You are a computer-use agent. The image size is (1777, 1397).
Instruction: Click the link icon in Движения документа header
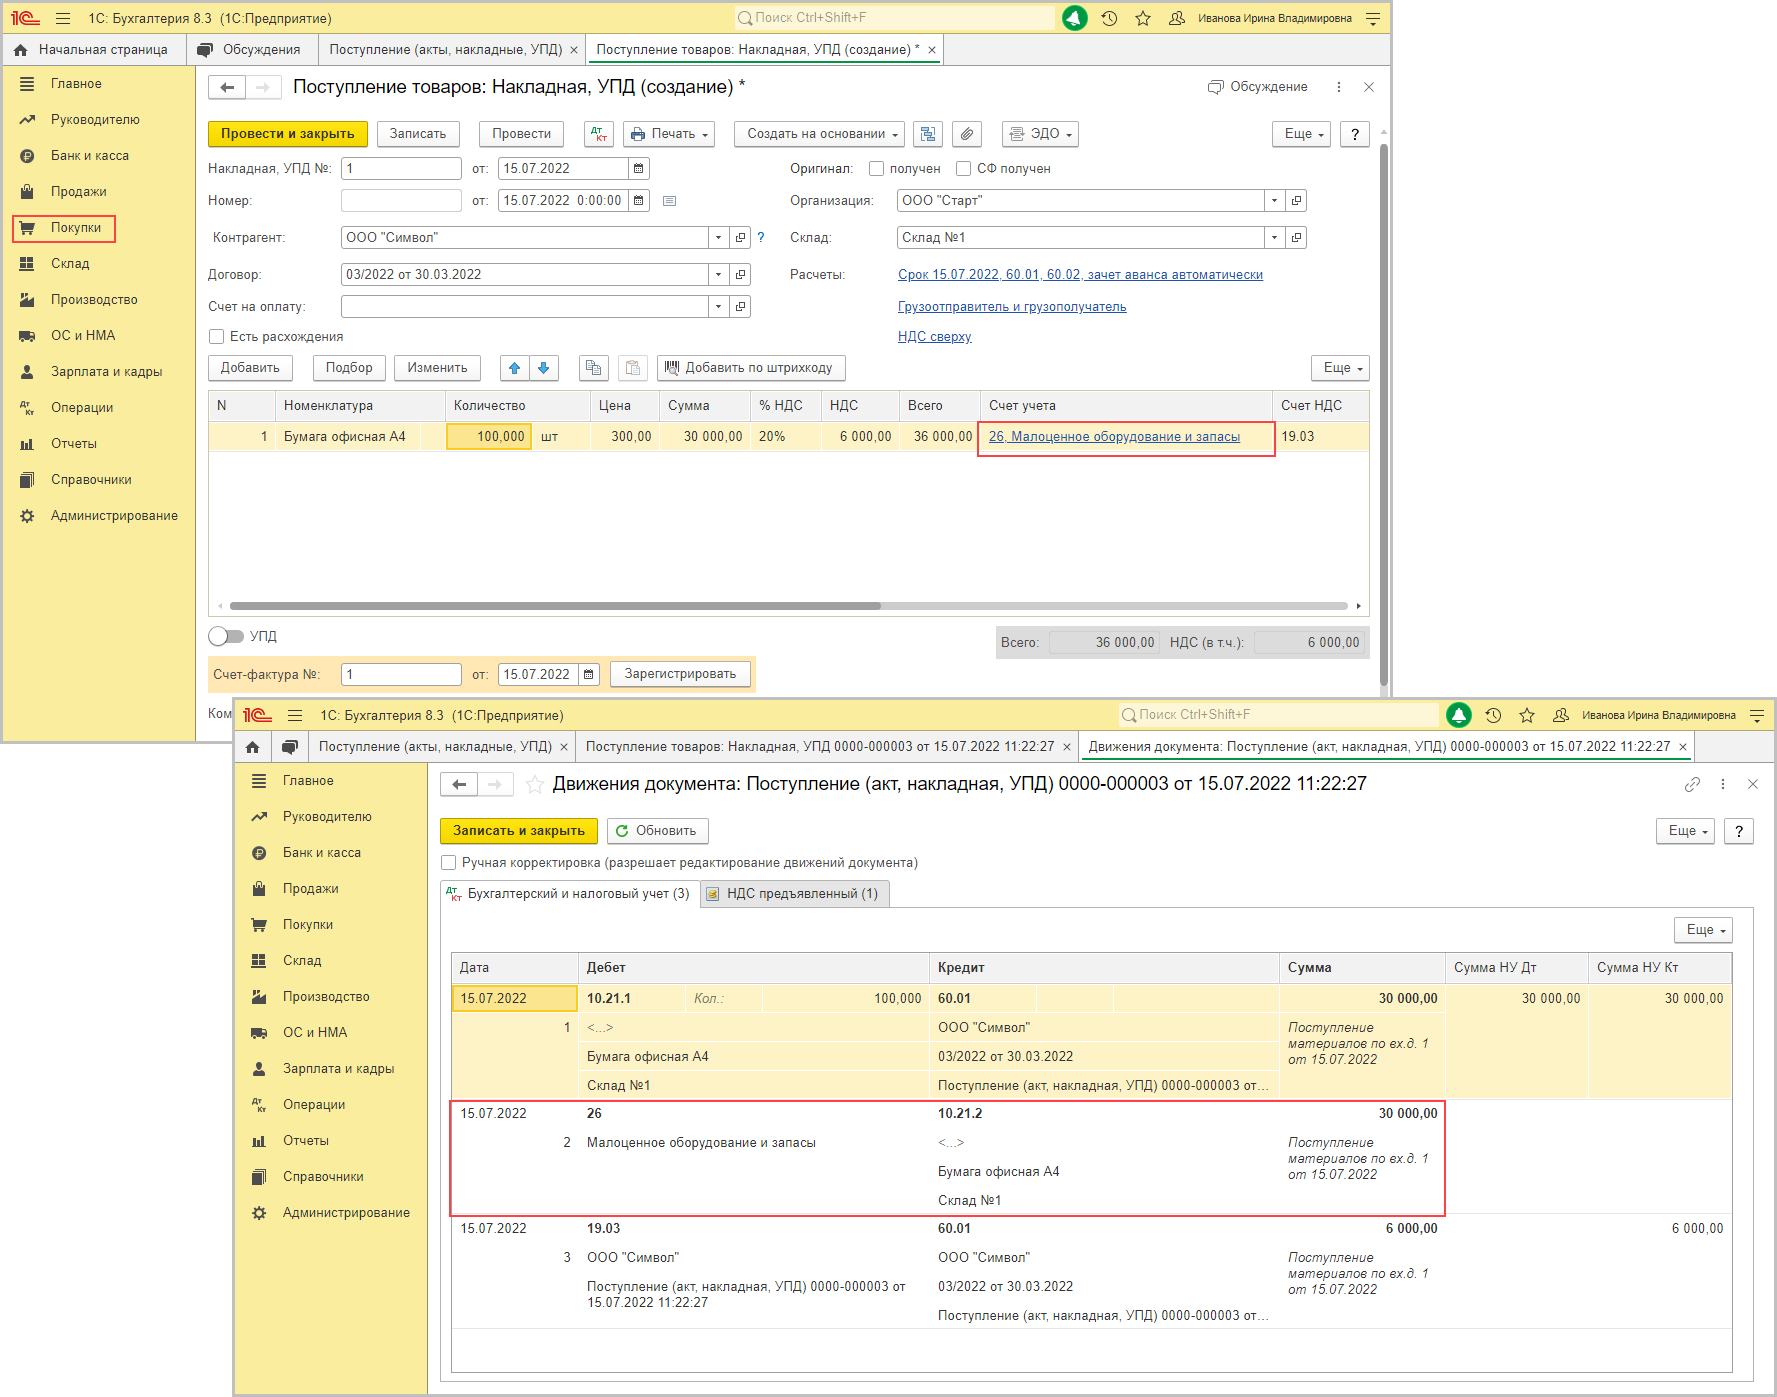[1692, 784]
